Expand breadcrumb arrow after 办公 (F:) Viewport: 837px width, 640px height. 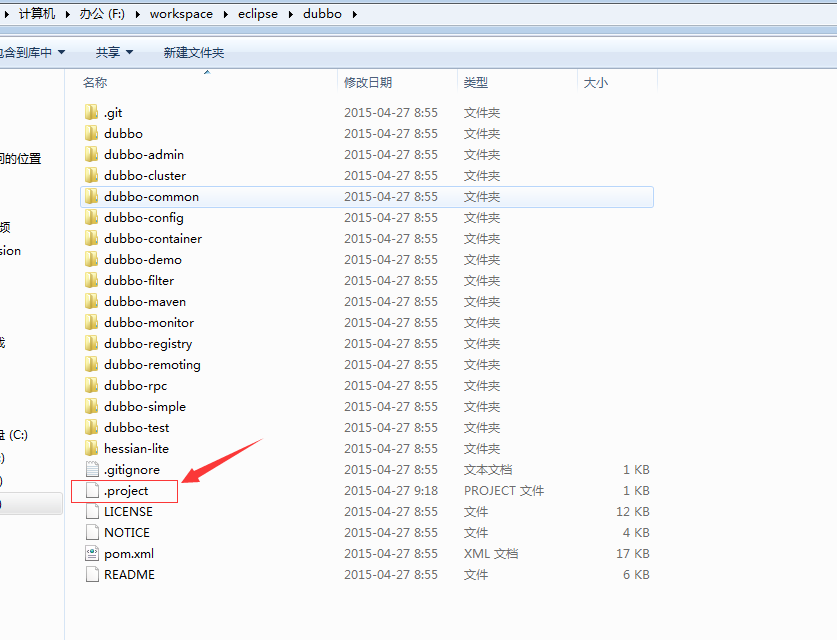click(x=138, y=14)
